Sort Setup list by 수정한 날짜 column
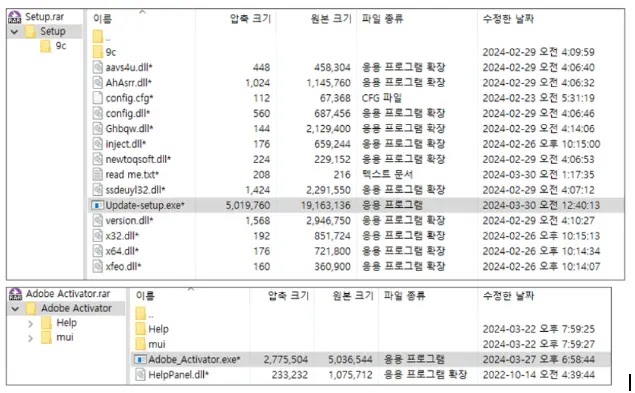Screen dimensions: 635x393 [x=508, y=19]
